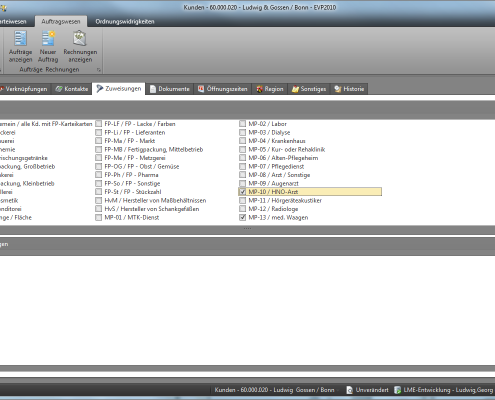Click the Unverändert status bar icon
The width and height of the screenshot is (495, 400).
pyautogui.click(x=349, y=390)
